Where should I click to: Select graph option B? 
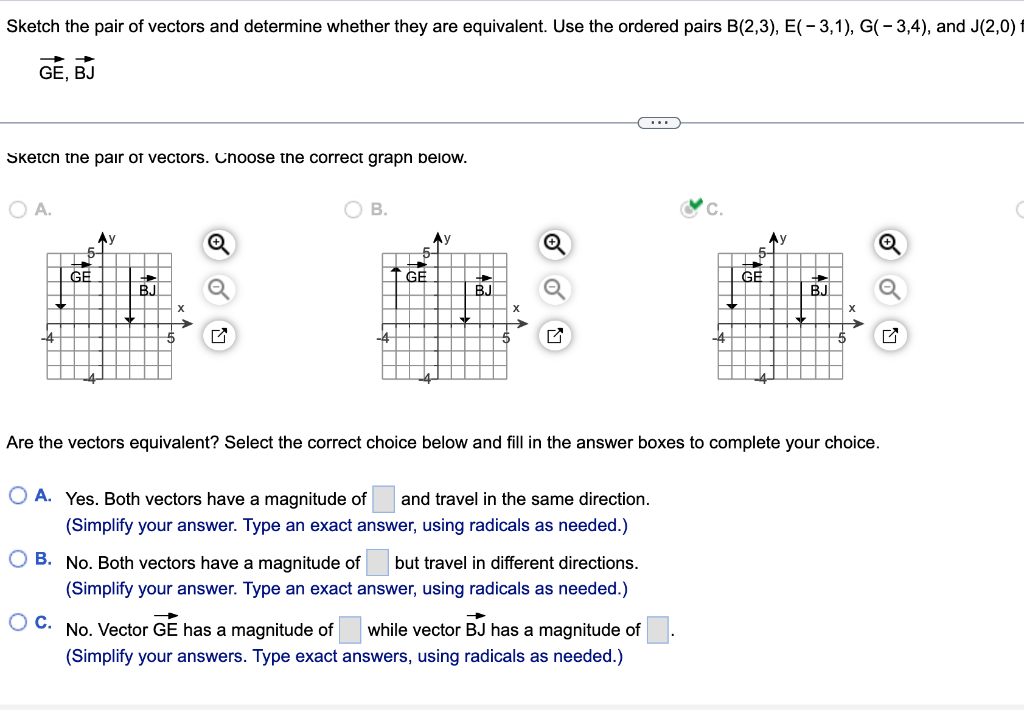352,210
